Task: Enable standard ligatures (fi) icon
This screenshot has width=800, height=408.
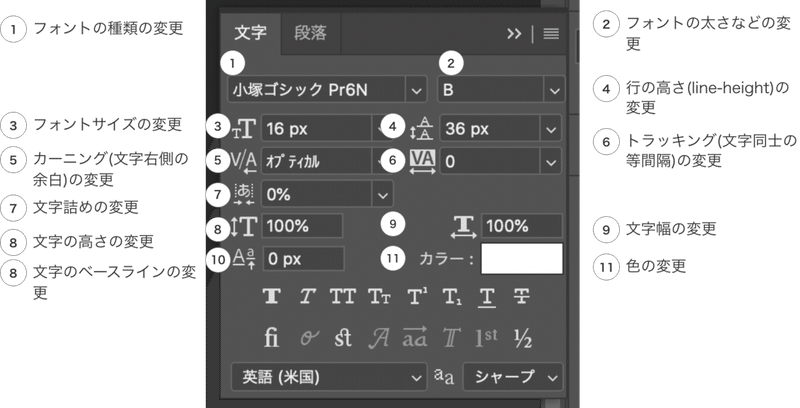Action: (x=271, y=337)
